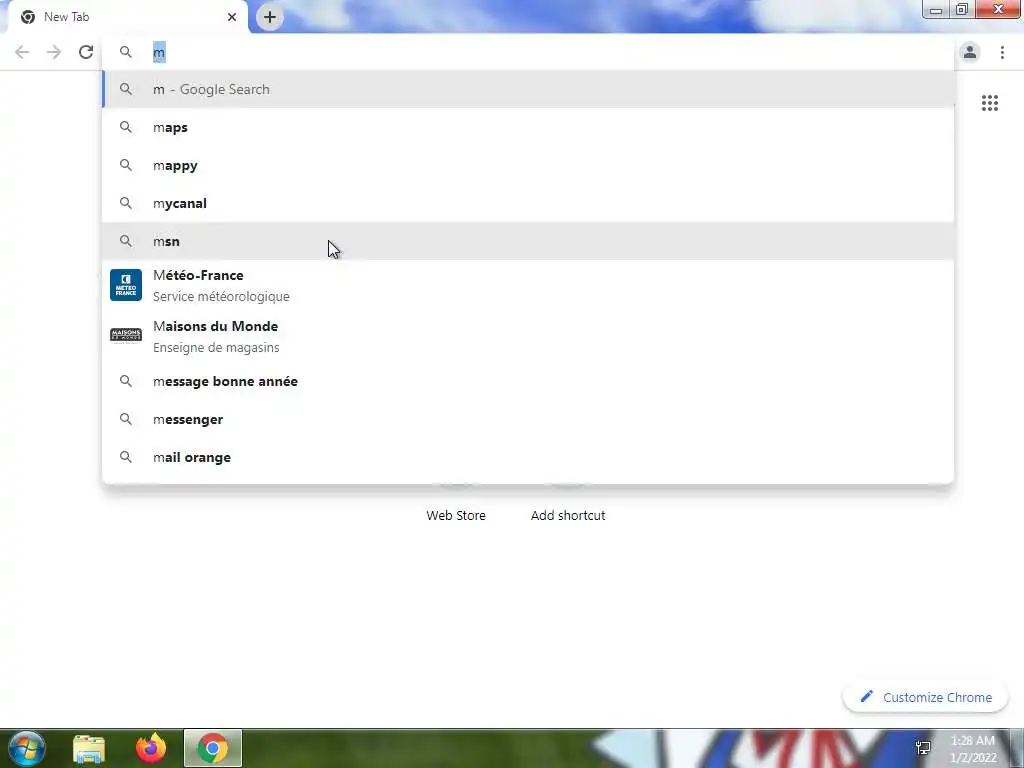
Task: Click search icon beside 'maps'
Action: (126, 127)
